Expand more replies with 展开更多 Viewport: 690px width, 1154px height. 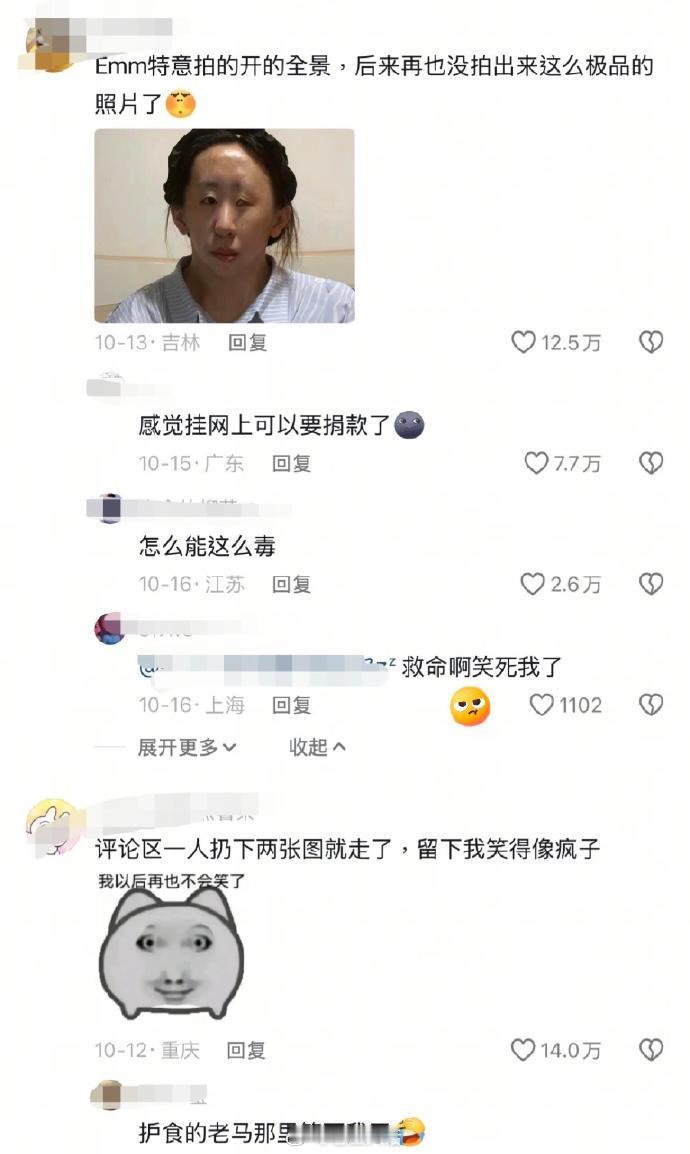click(187, 747)
